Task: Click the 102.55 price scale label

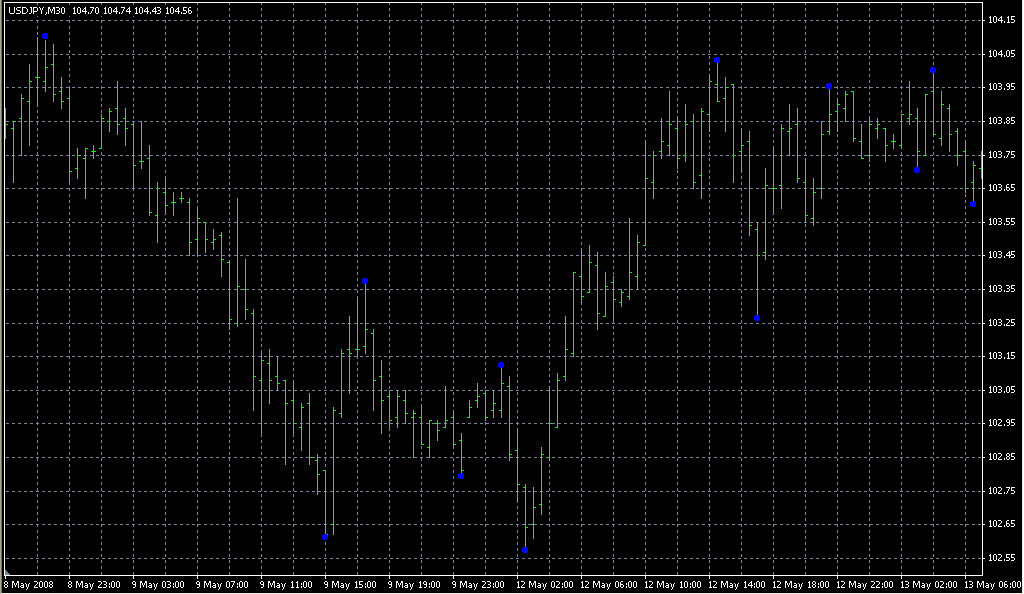Action: pos(1001,557)
